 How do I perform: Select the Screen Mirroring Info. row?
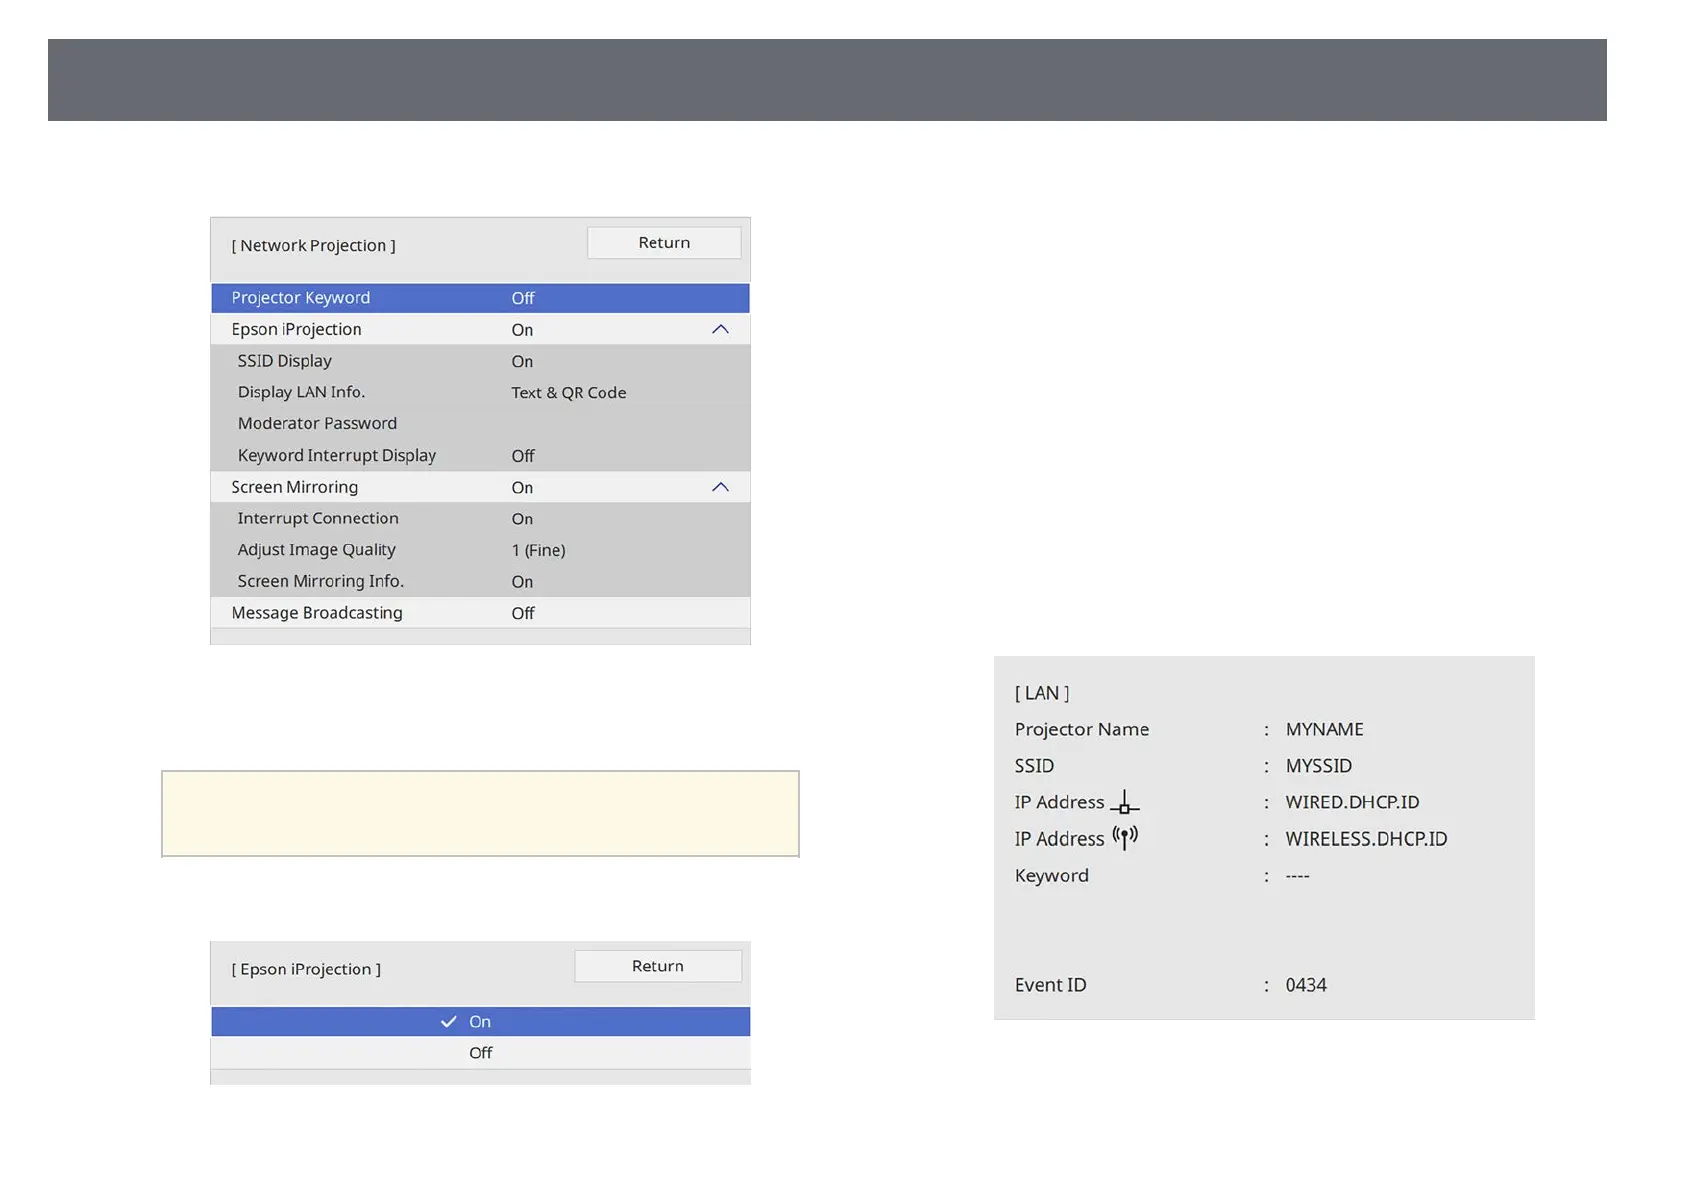(x=480, y=582)
